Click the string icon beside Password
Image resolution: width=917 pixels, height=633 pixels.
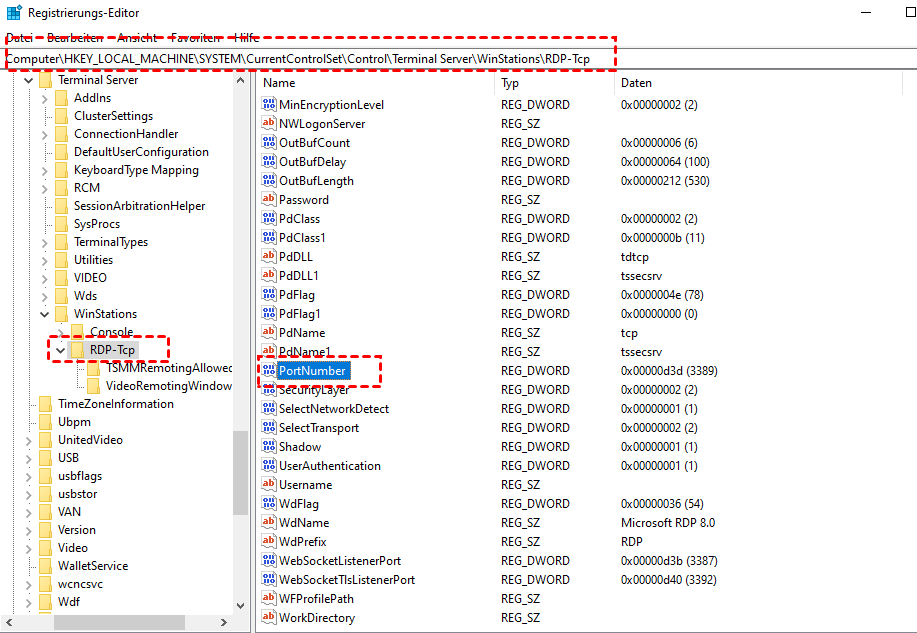[268, 200]
